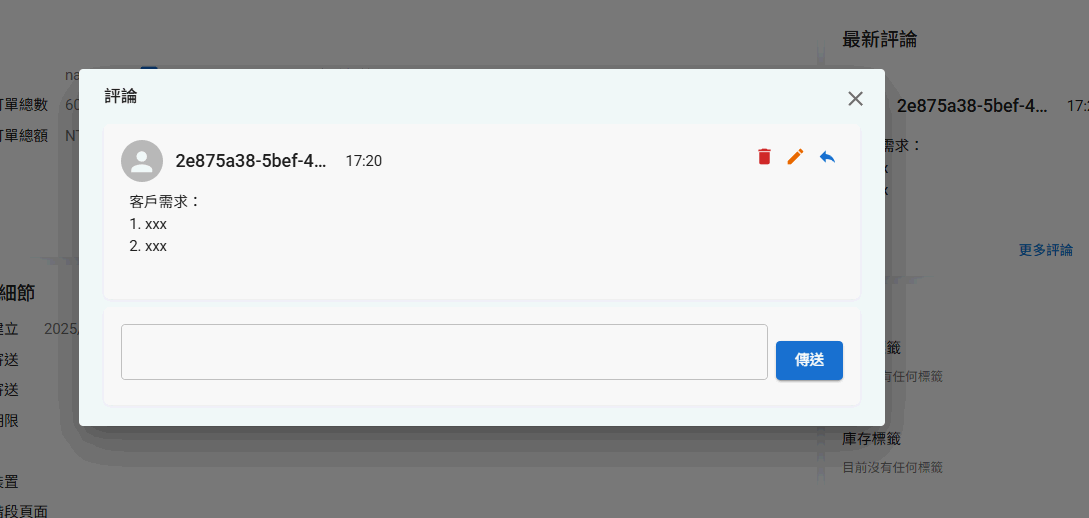Click the partially hidden 訂單總數 label
1089x518 pixels.
[x=24, y=105]
